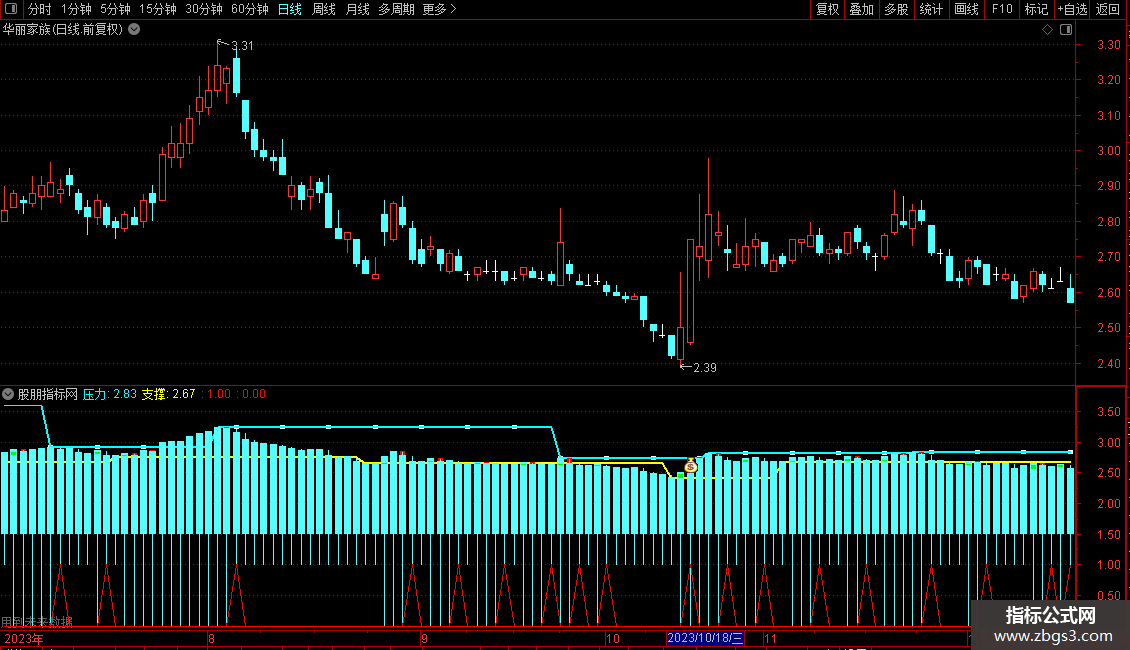The image size is (1130, 650).
Task: Open the 多周期 multi-period view
Action: point(396,9)
